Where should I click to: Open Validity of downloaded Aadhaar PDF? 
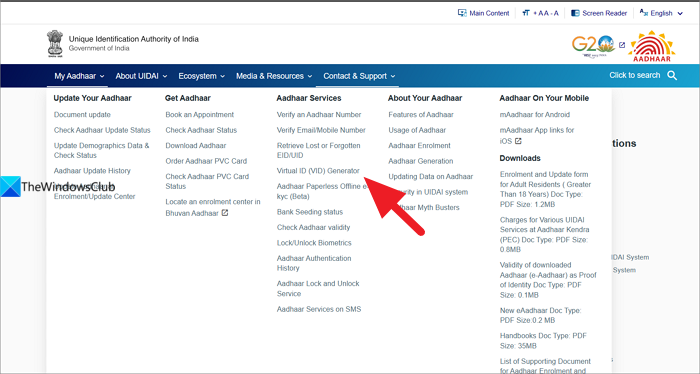[x=548, y=280]
